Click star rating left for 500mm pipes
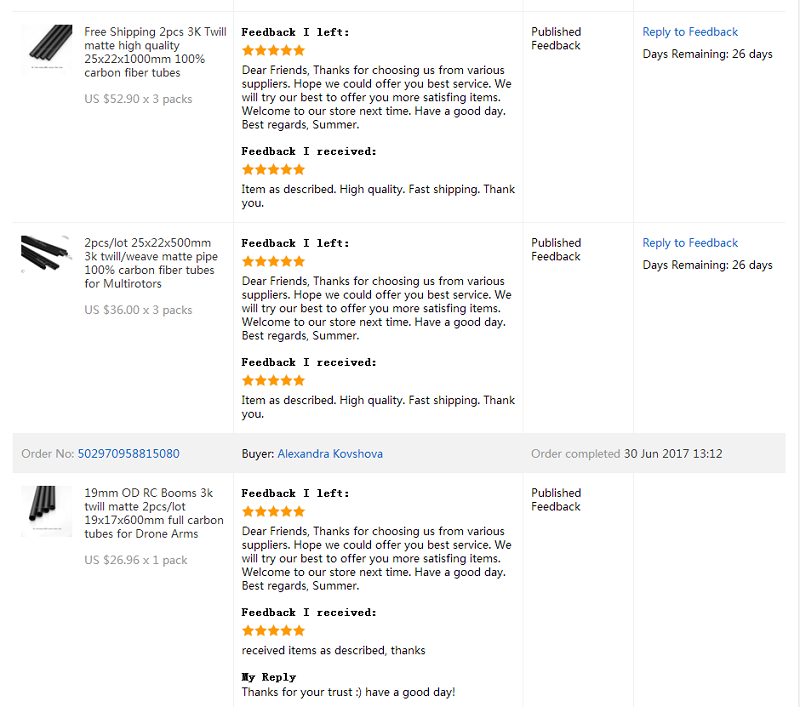Viewport: 800px width, 707px height. pyautogui.click(x=273, y=262)
